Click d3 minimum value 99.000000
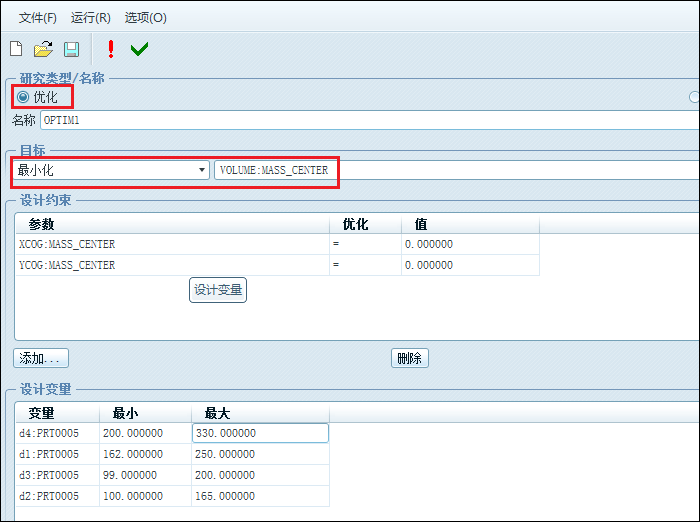 (x=145, y=475)
